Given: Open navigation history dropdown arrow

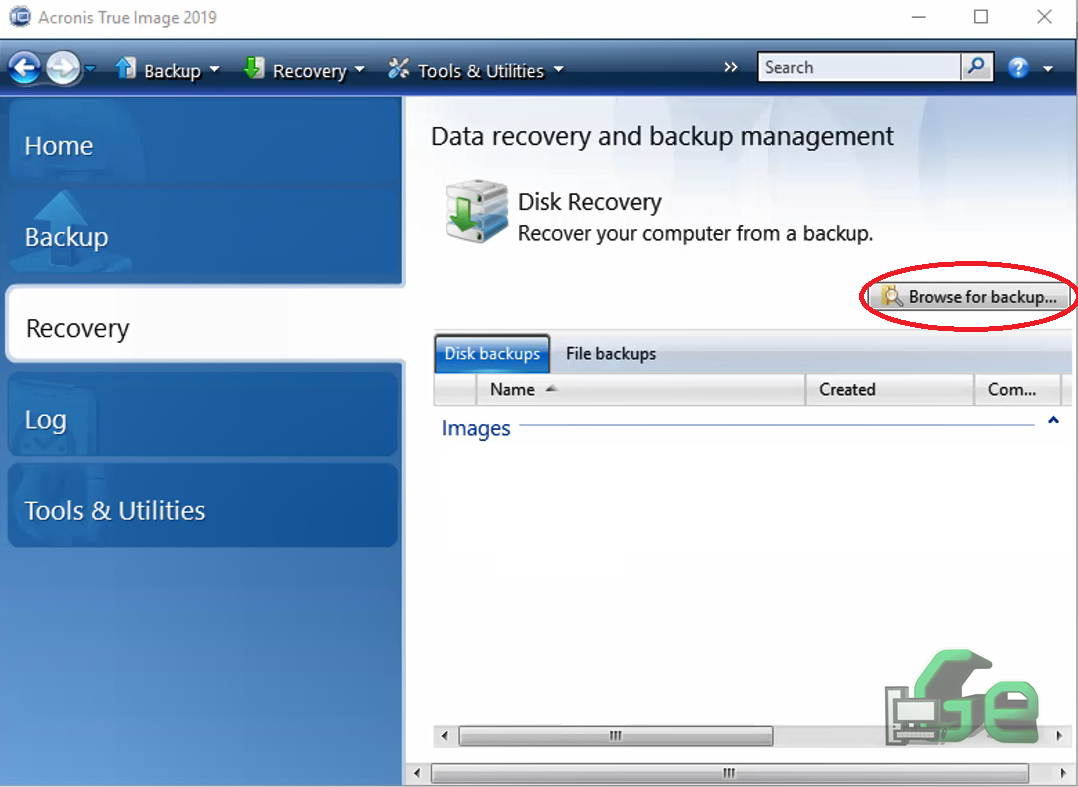Looking at the screenshot, I should coord(90,69).
